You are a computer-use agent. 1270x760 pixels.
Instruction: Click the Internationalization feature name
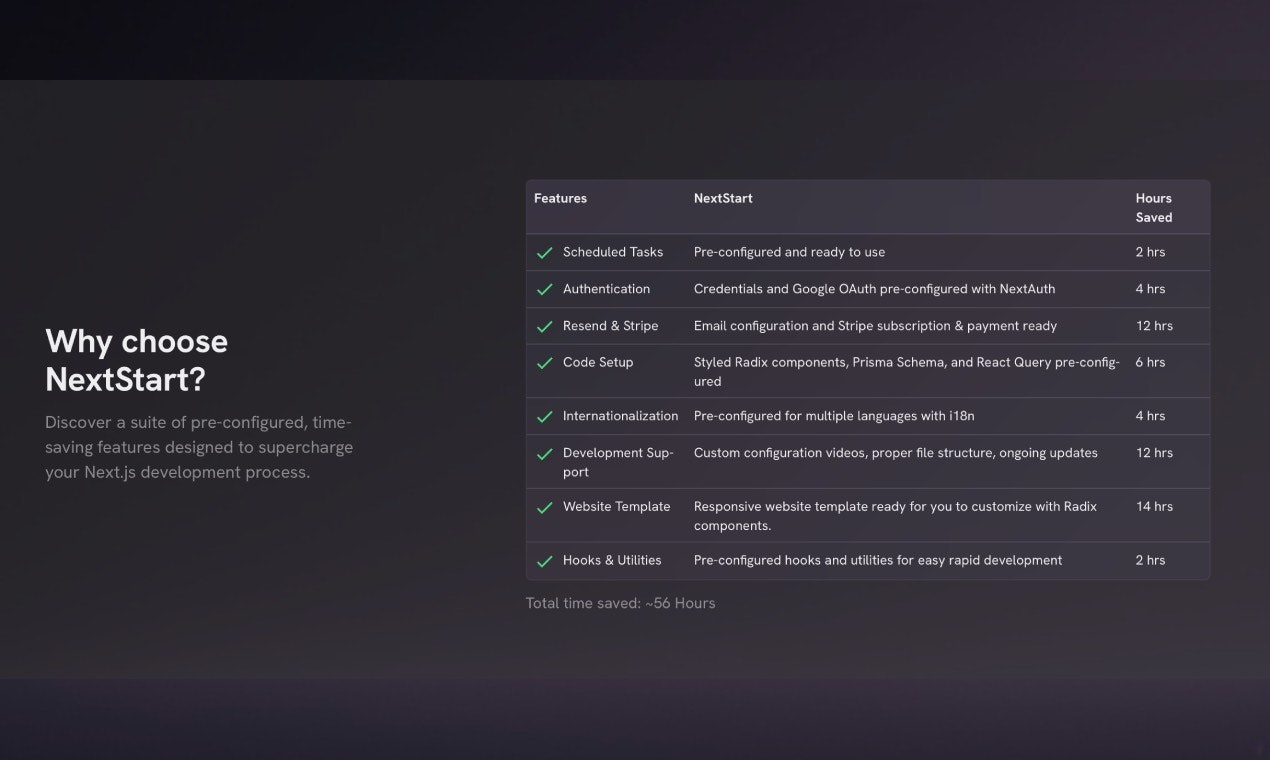[x=620, y=416]
